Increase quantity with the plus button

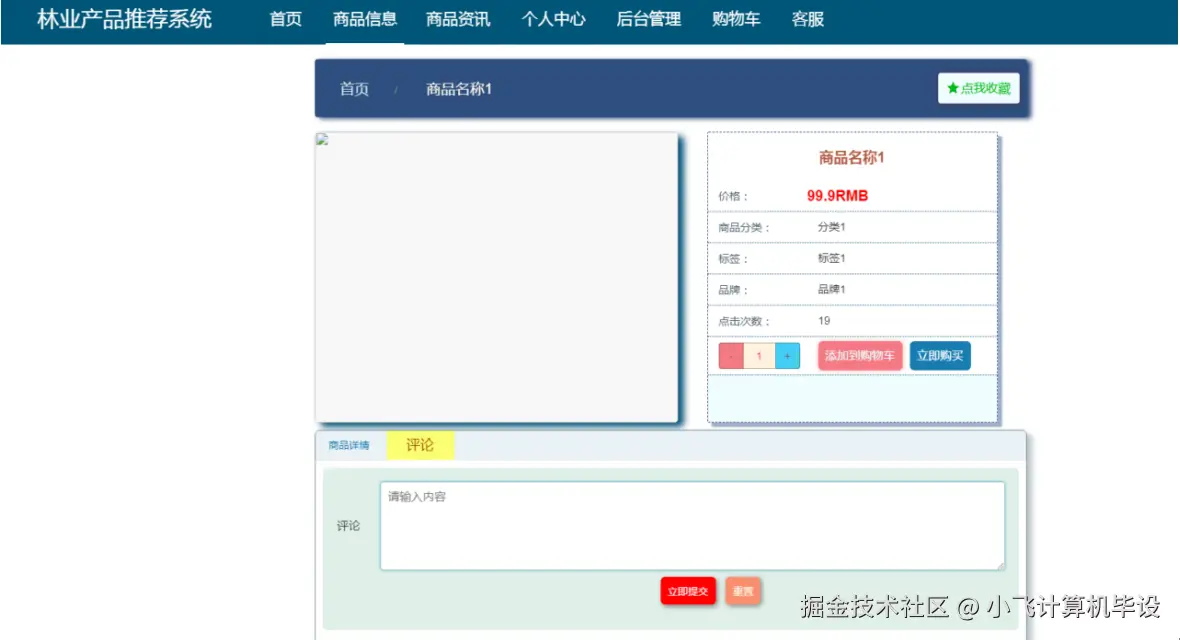(787, 355)
